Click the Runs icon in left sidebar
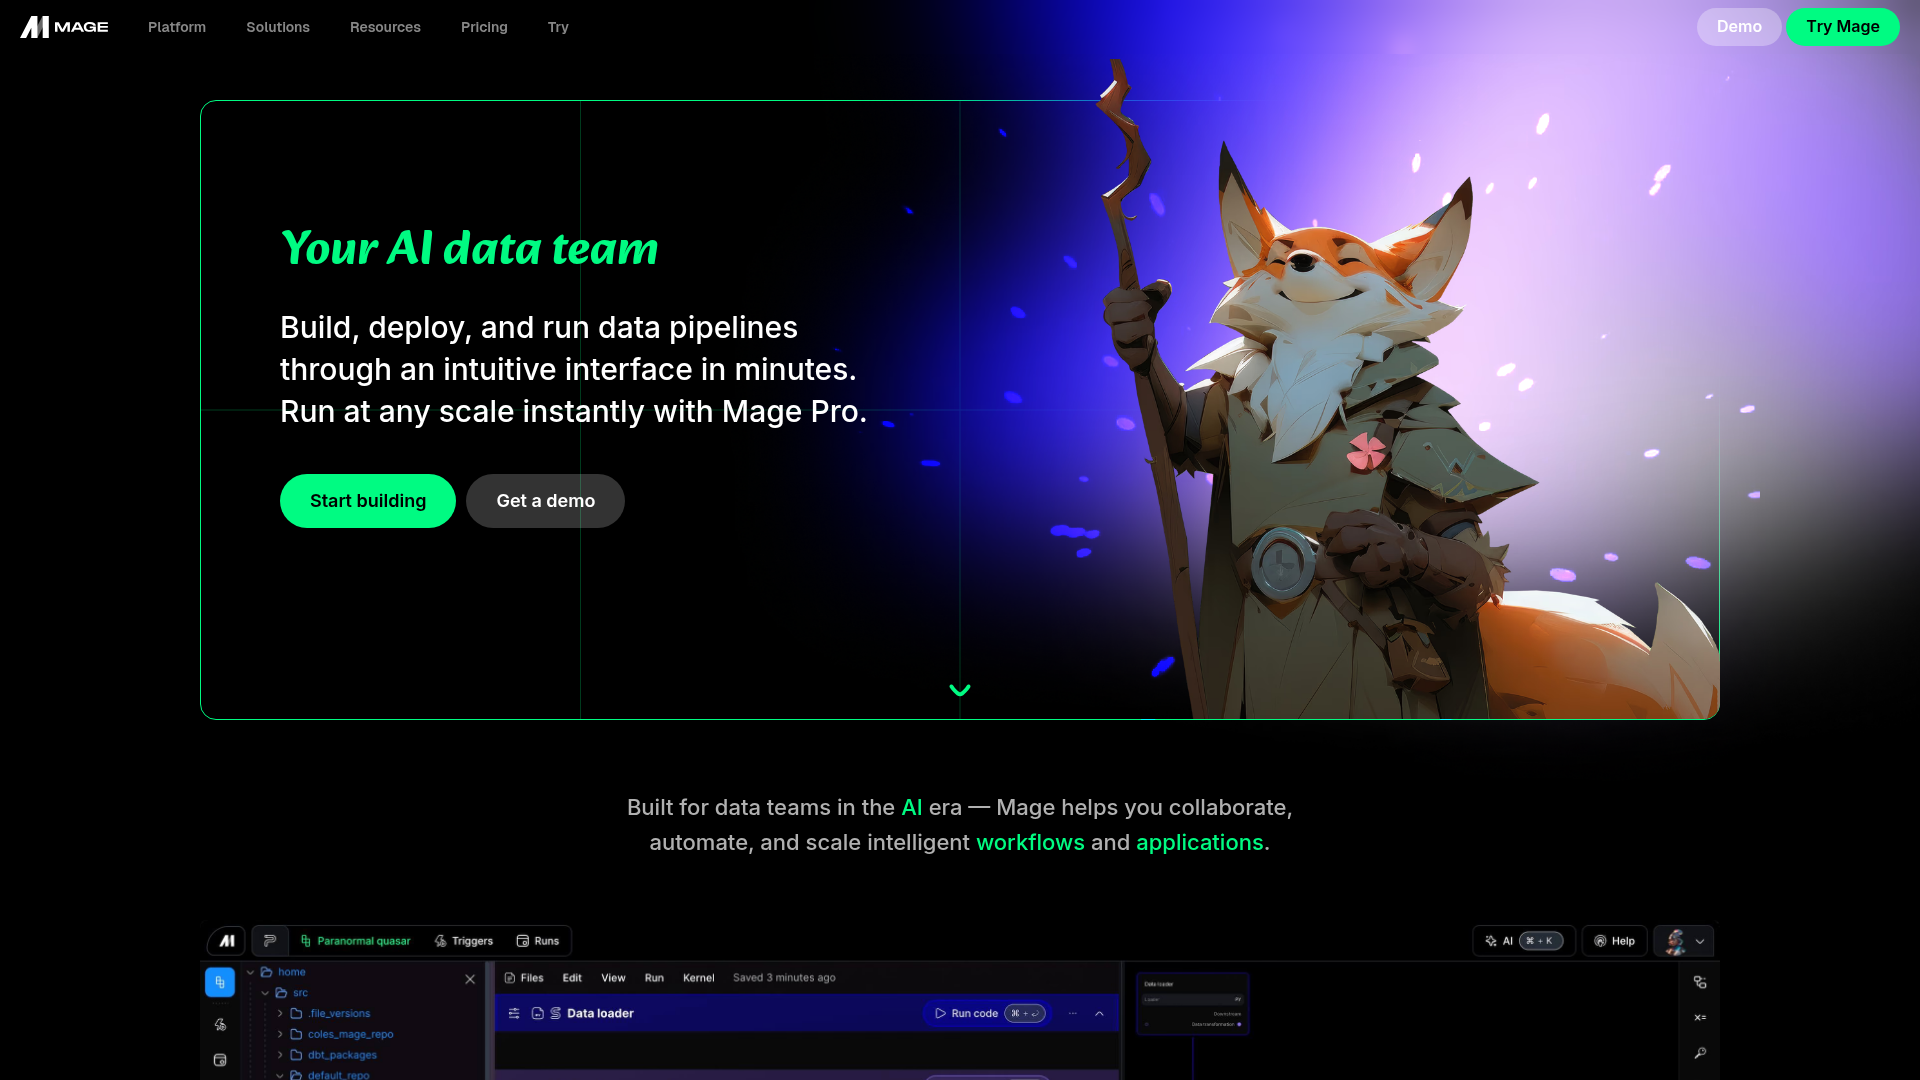 pyautogui.click(x=220, y=1060)
